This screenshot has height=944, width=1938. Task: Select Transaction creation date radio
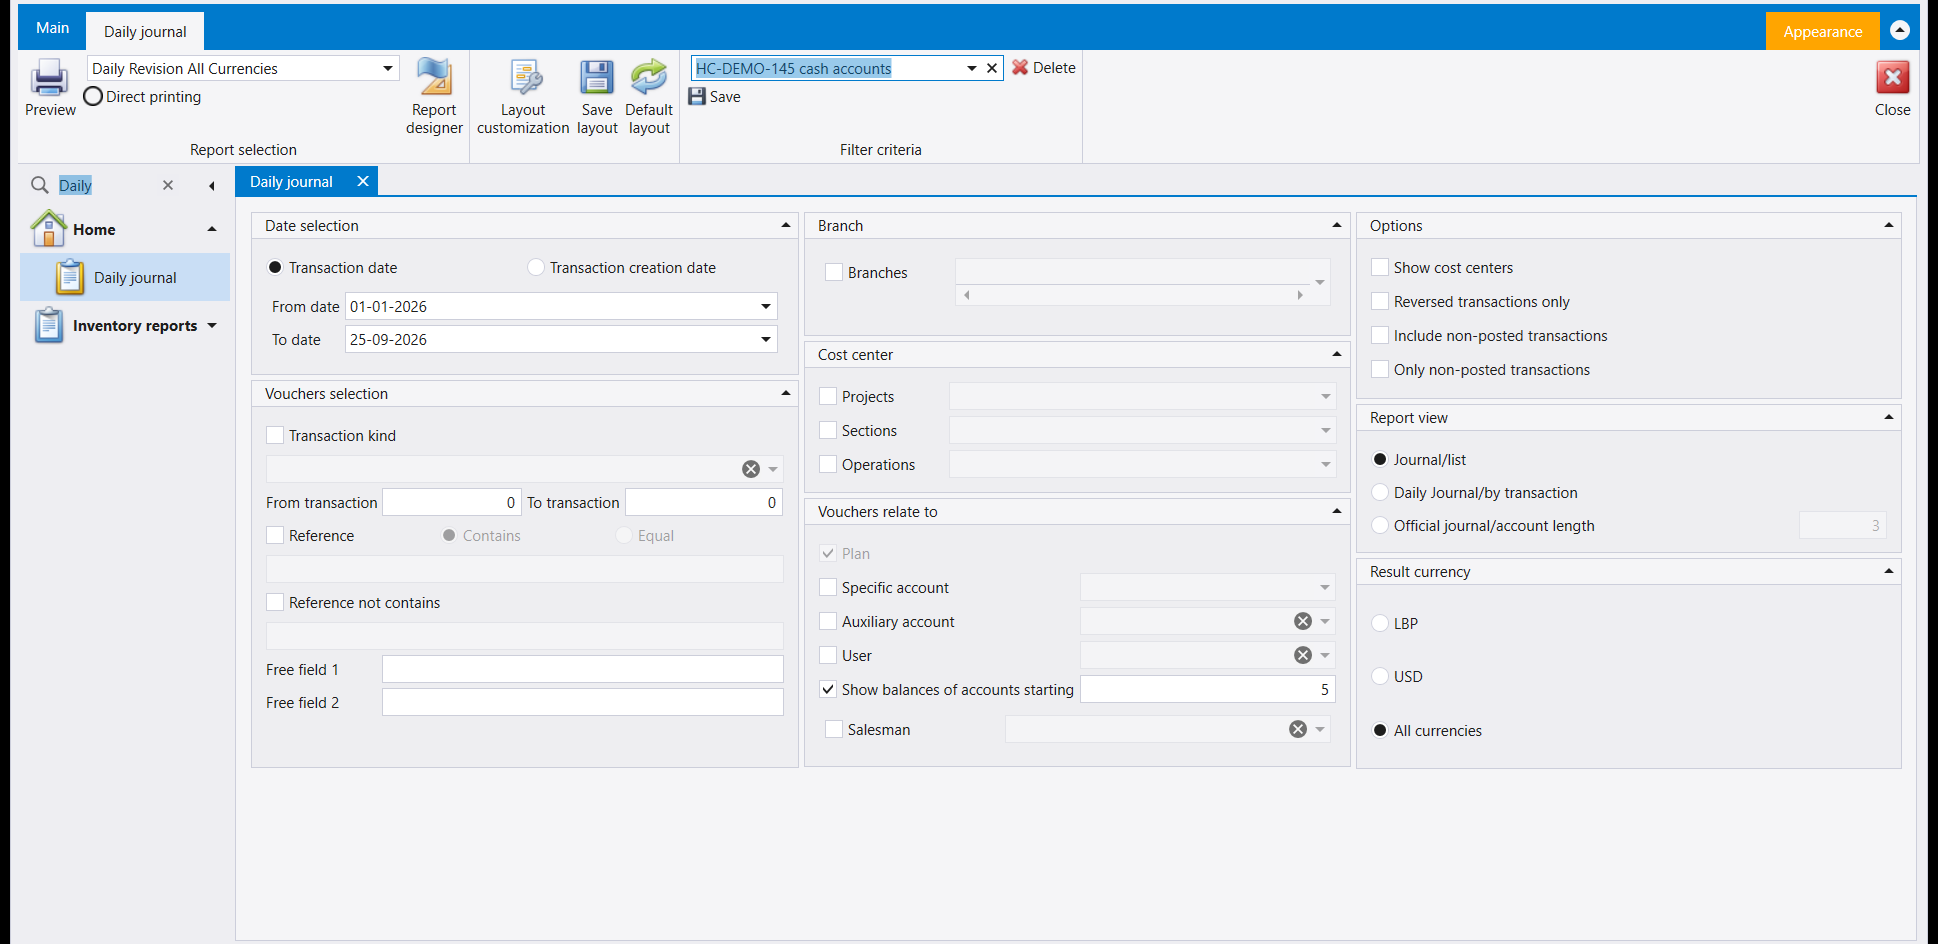pos(536,267)
